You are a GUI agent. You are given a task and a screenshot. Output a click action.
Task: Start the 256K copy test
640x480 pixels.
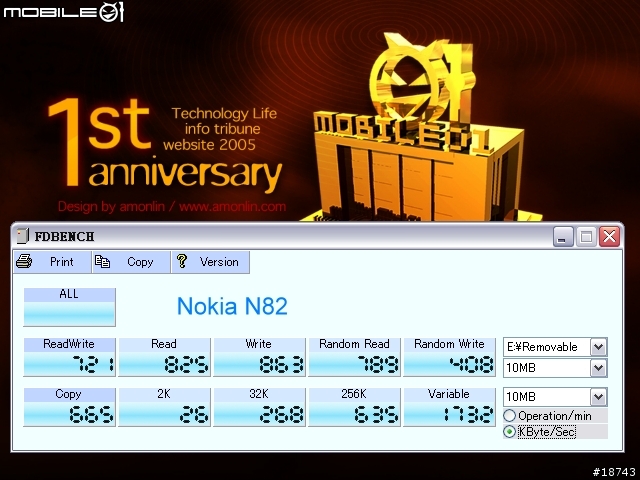click(x=354, y=407)
